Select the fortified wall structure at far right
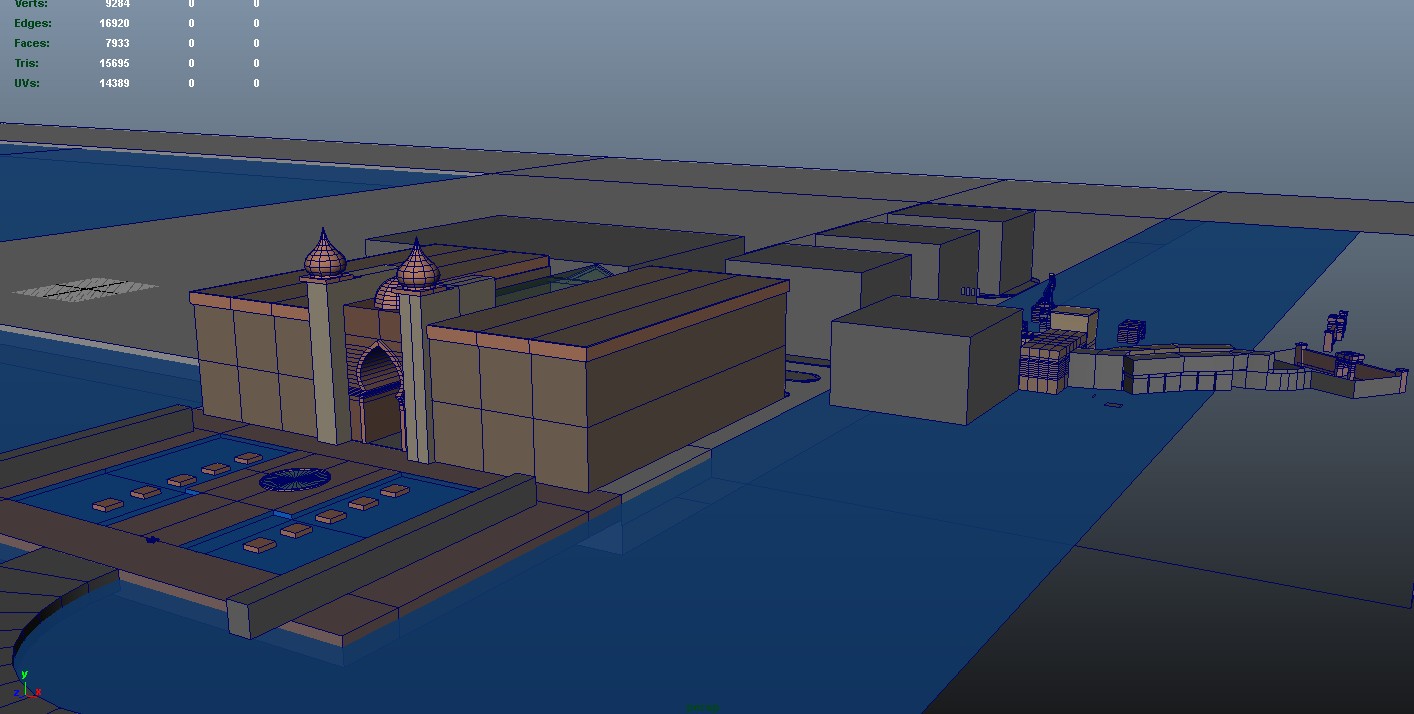The height and width of the screenshot is (714, 1414). [x=1360, y=378]
